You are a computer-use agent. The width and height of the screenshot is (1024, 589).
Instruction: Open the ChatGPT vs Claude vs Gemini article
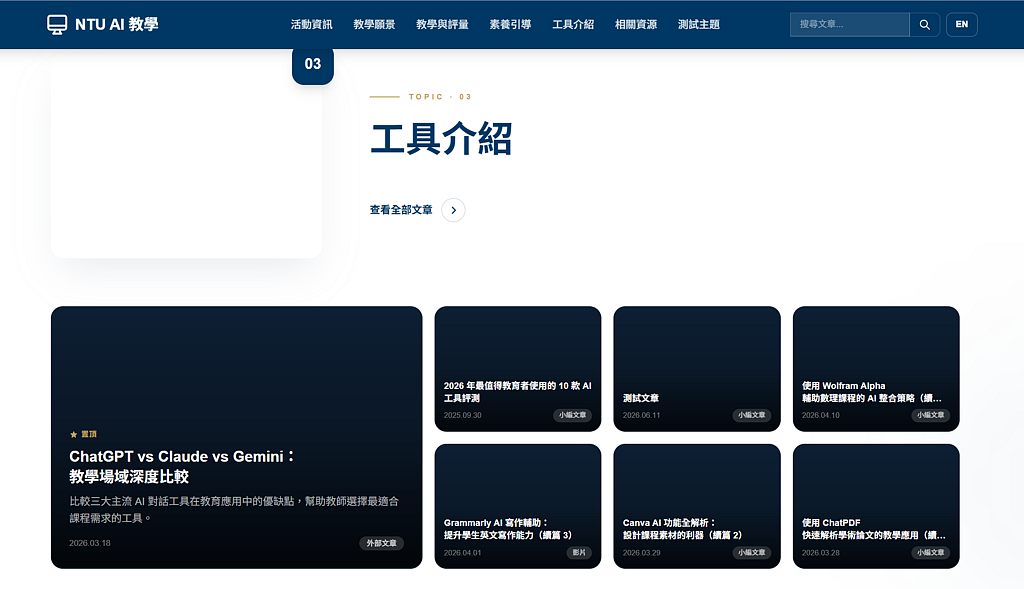[236, 438]
